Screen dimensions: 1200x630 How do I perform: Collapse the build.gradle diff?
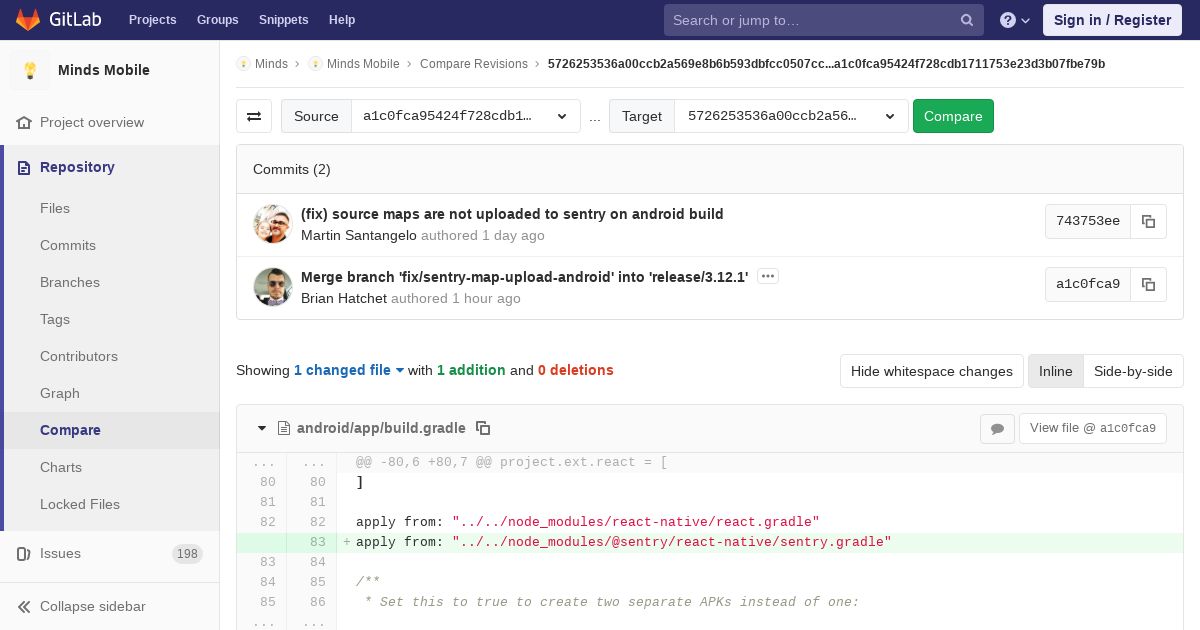pyautogui.click(x=262, y=428)
